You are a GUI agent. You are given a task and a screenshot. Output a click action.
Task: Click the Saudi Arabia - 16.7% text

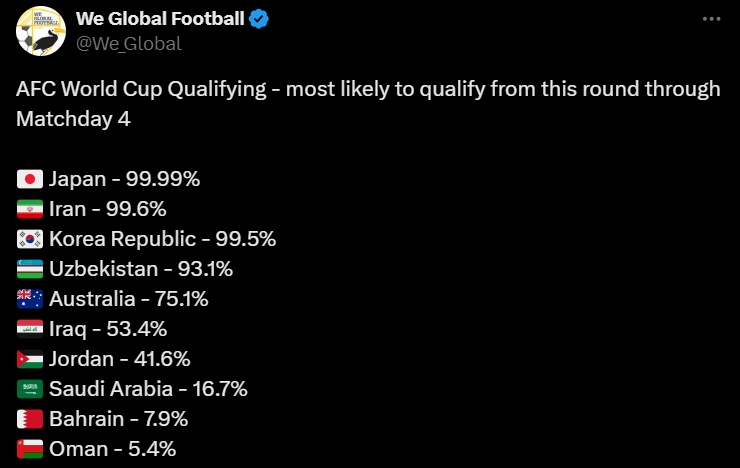[147, 389]
